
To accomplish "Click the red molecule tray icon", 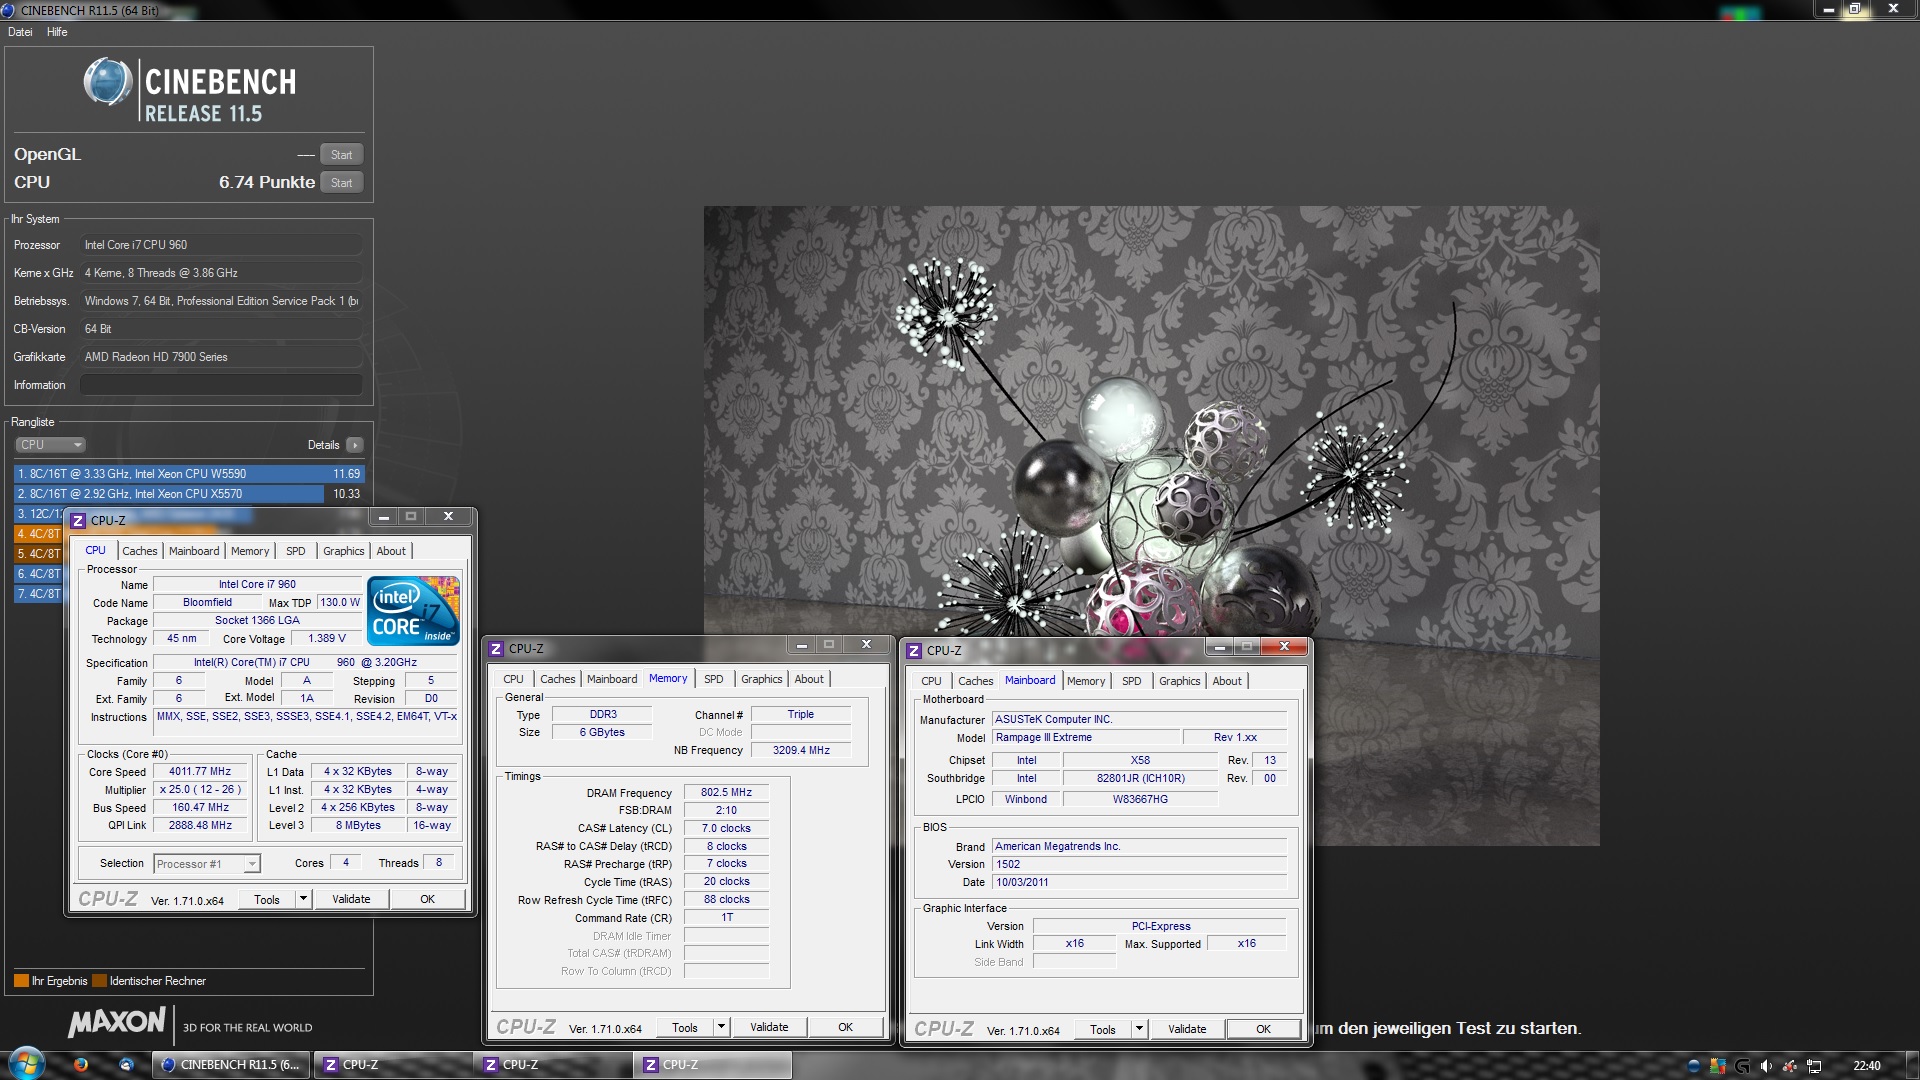I will pyautogui.click(x=1790, y=1066).
